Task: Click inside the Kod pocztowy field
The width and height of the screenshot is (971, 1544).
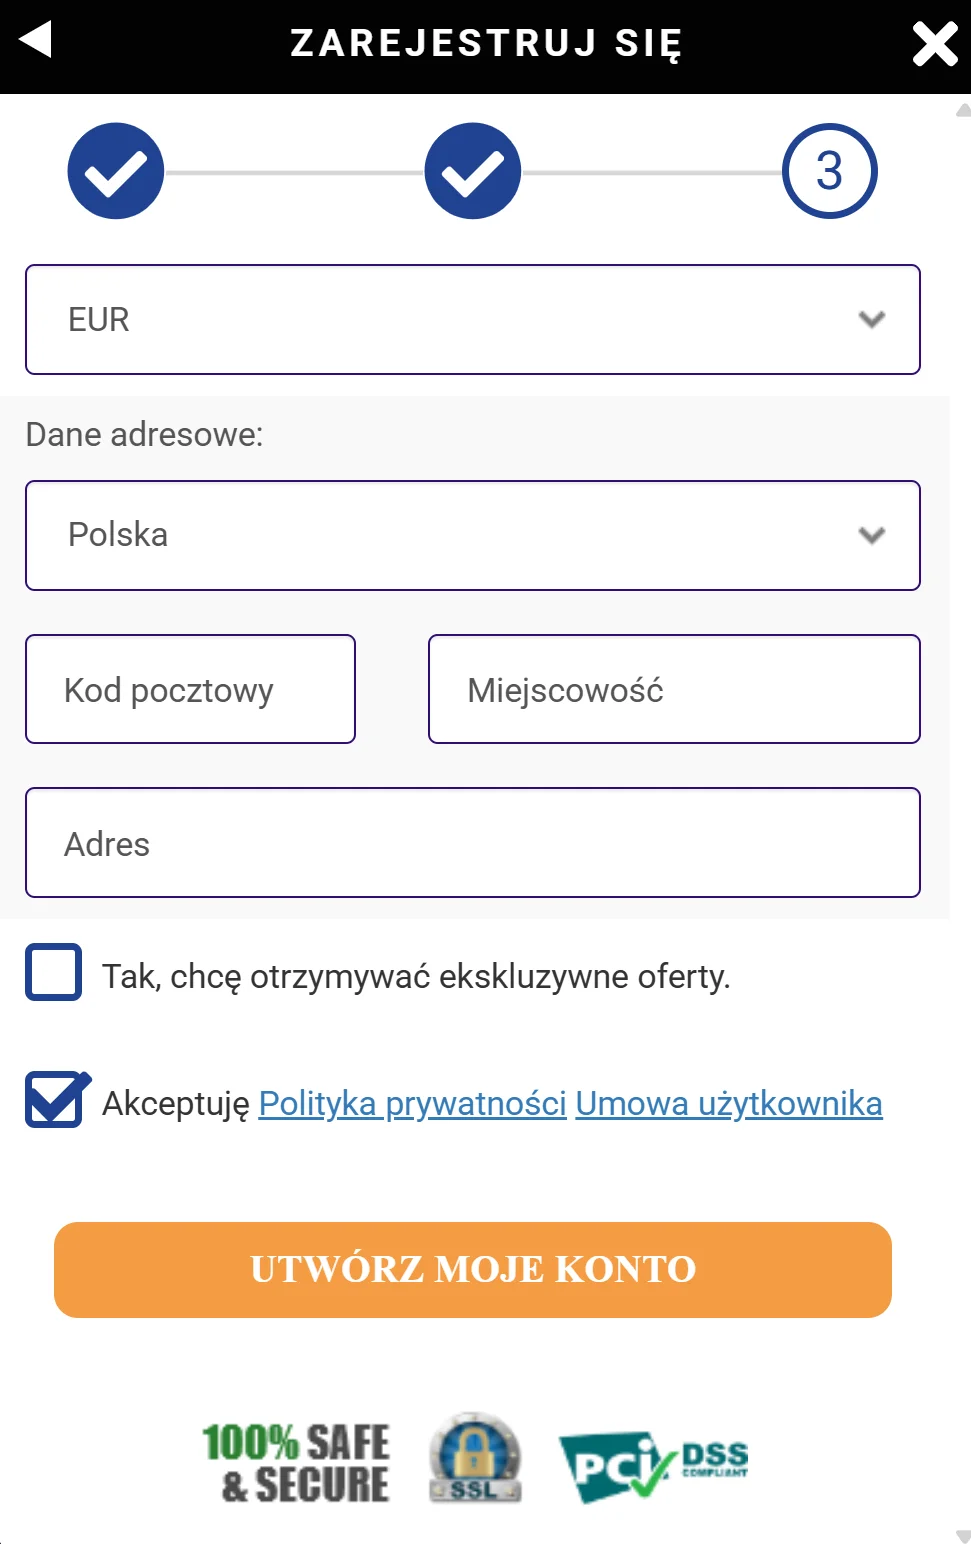Action: [x=190, y=689]
